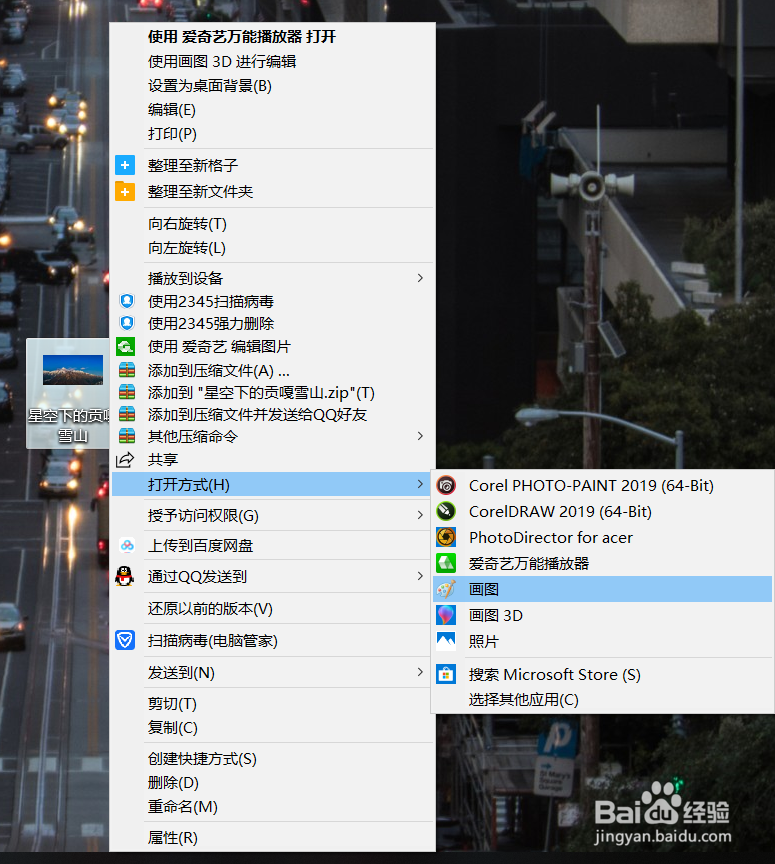The height and width of the screenshot is (864, 775).
Task: Click the archive icon beside 添加到压缩文件并发送给QQ好友
Action: point(127,414)
